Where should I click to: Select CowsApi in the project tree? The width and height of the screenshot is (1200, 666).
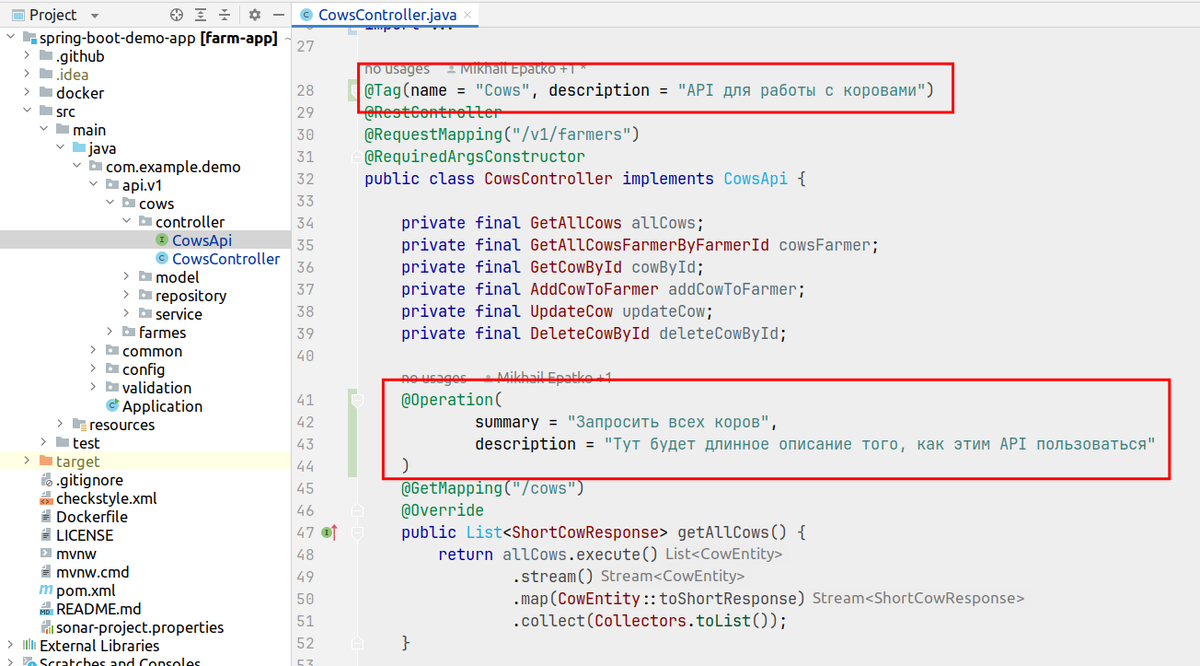click(201, 240)
